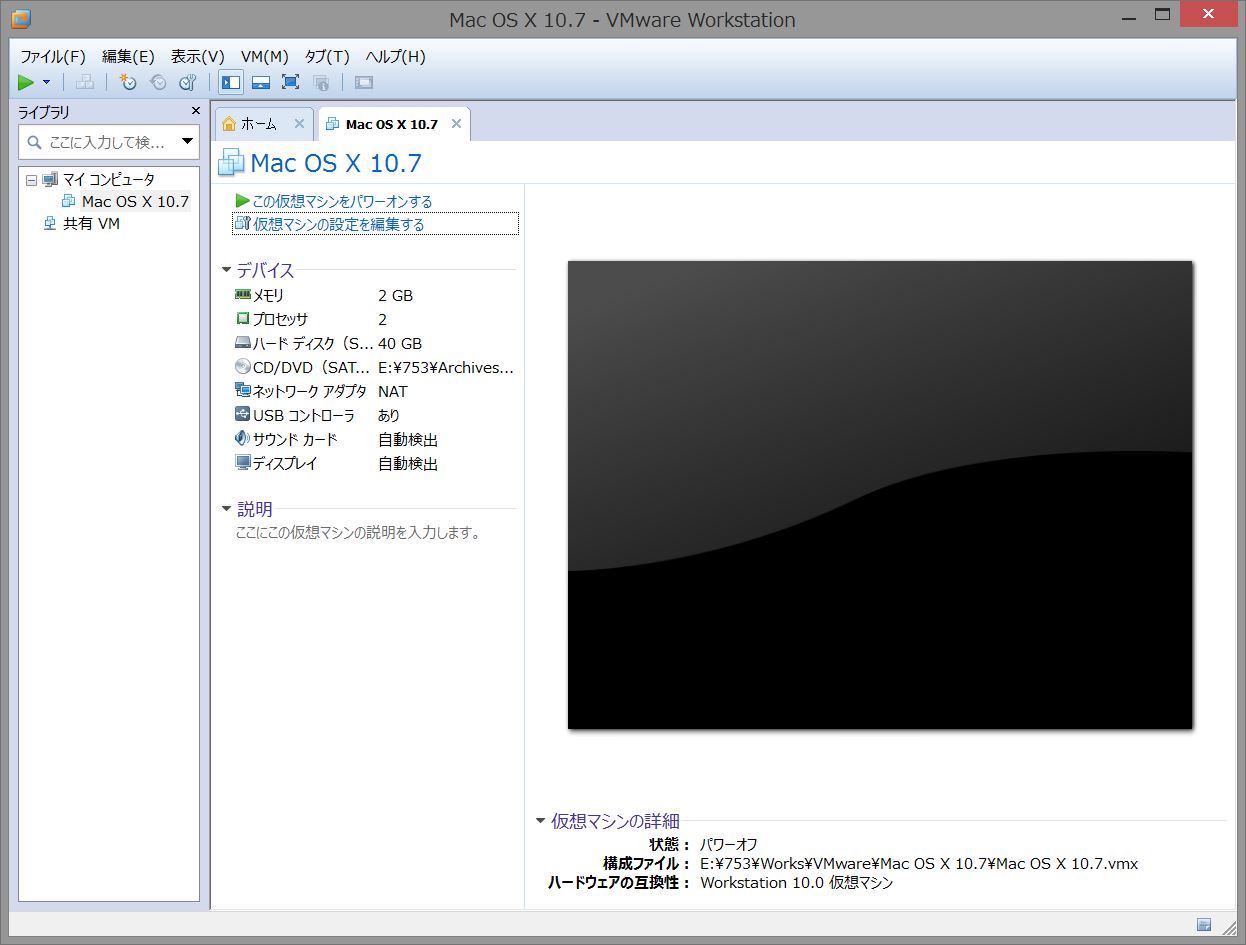
Task: Open the ヘルプ(H) menu
Action: [x=395, y=56]
